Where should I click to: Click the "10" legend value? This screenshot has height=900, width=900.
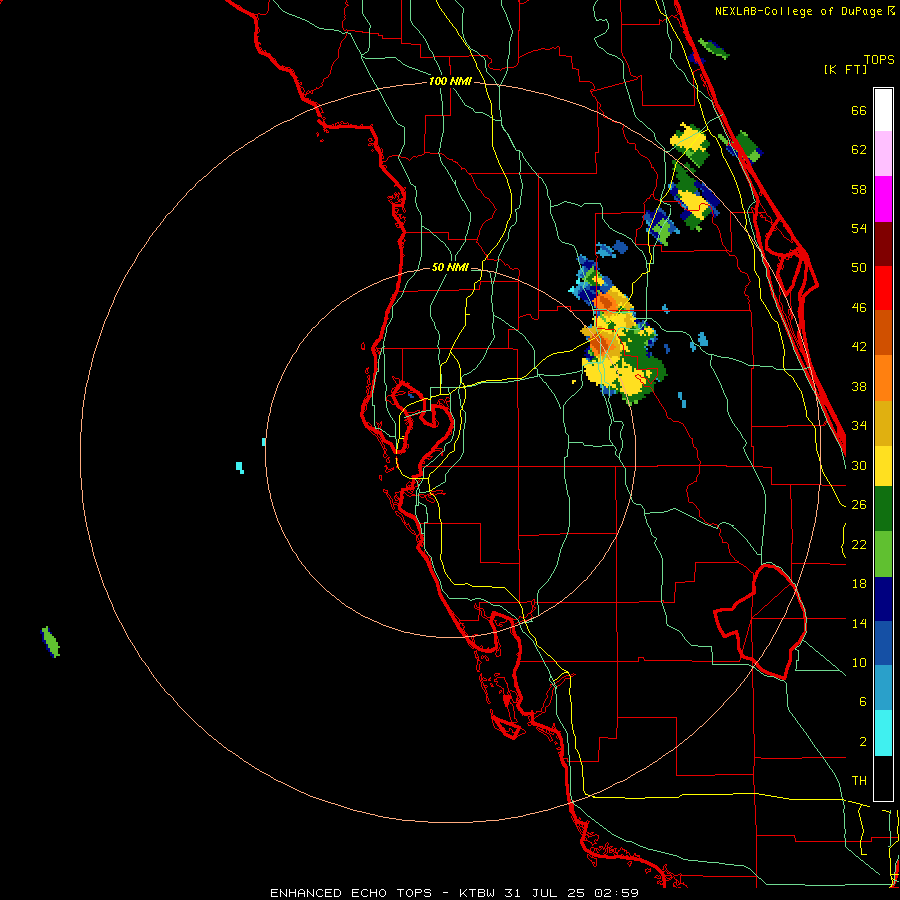(x=859, y=663)
